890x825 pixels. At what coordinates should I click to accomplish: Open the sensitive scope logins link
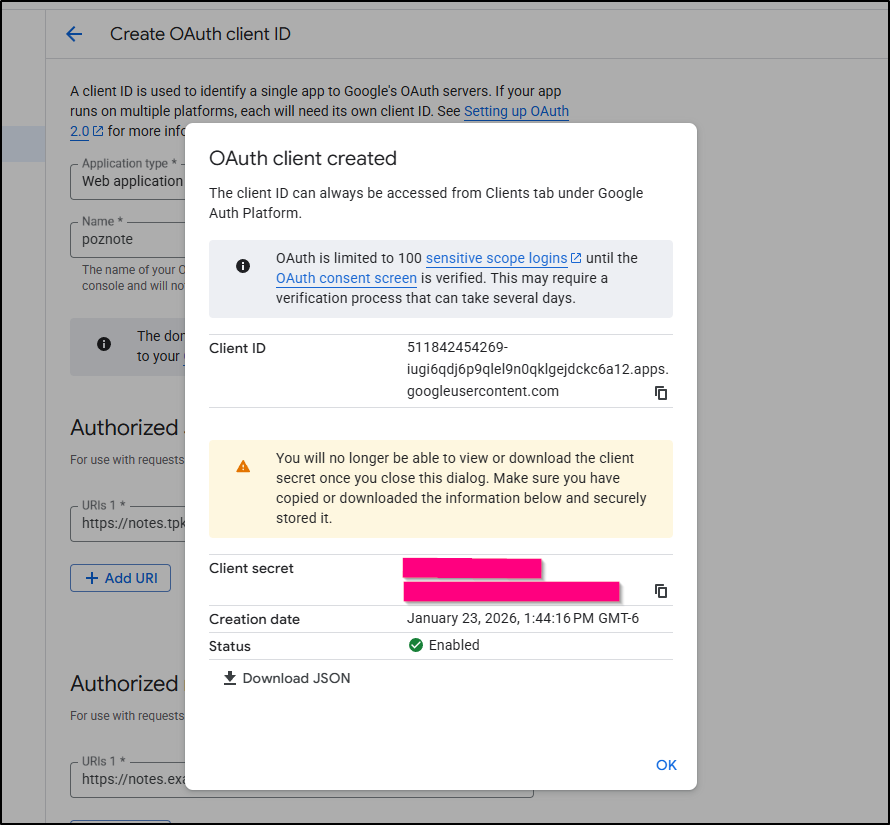(496, 258)
